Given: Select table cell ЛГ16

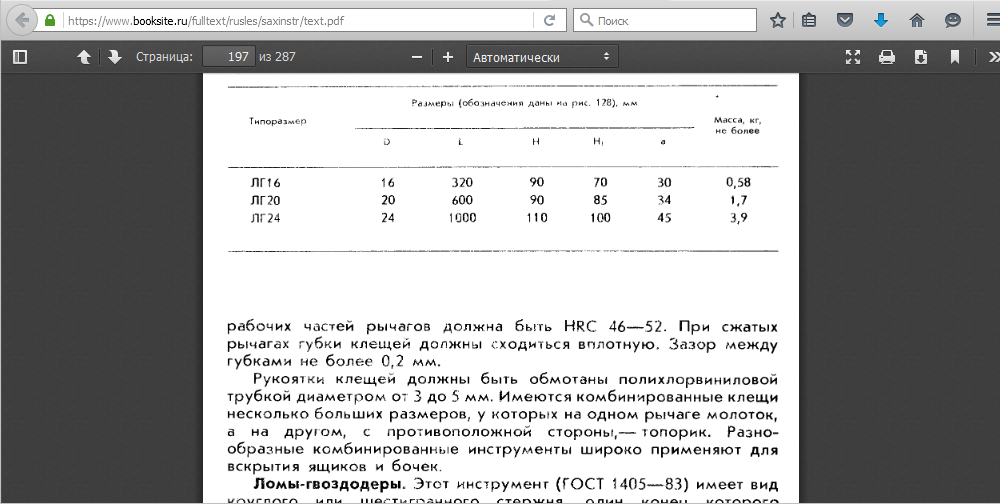Looking at the screenshot, I should pos(265,182).
